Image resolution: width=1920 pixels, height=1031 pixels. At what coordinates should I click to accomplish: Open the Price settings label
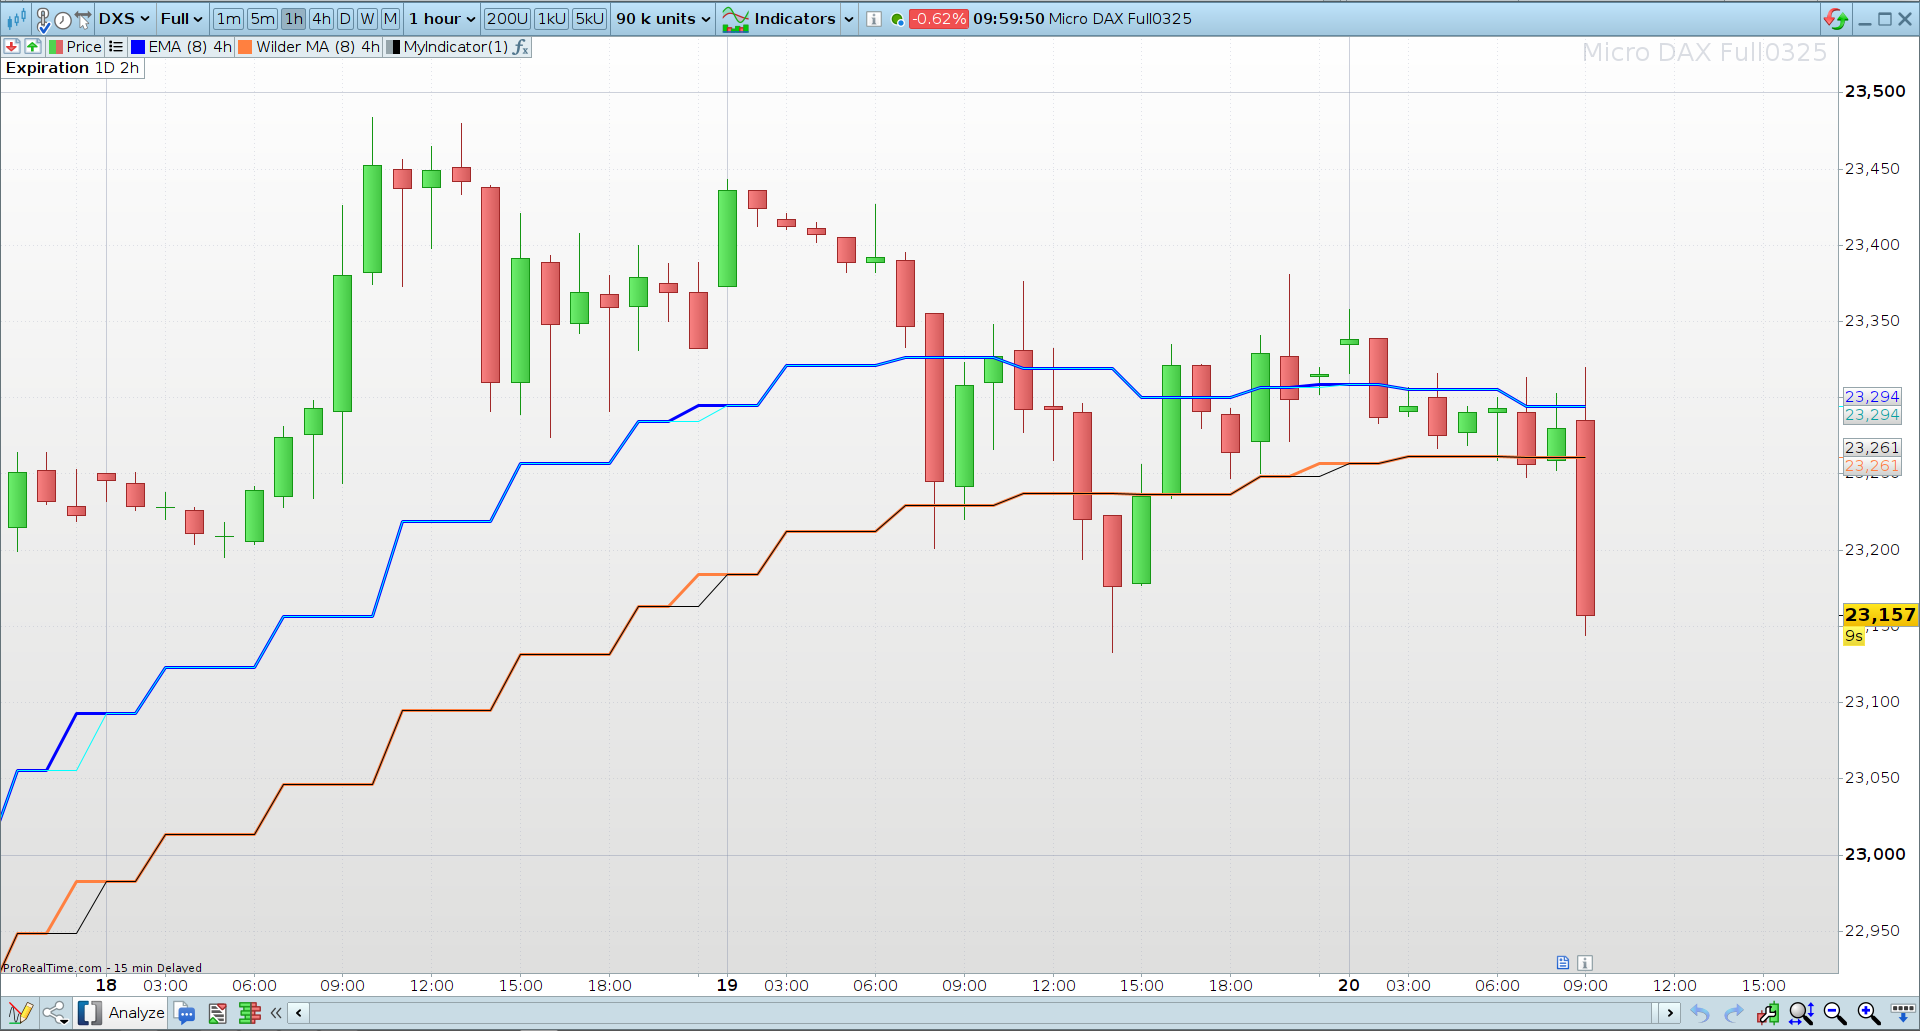(x=84, y=47)
